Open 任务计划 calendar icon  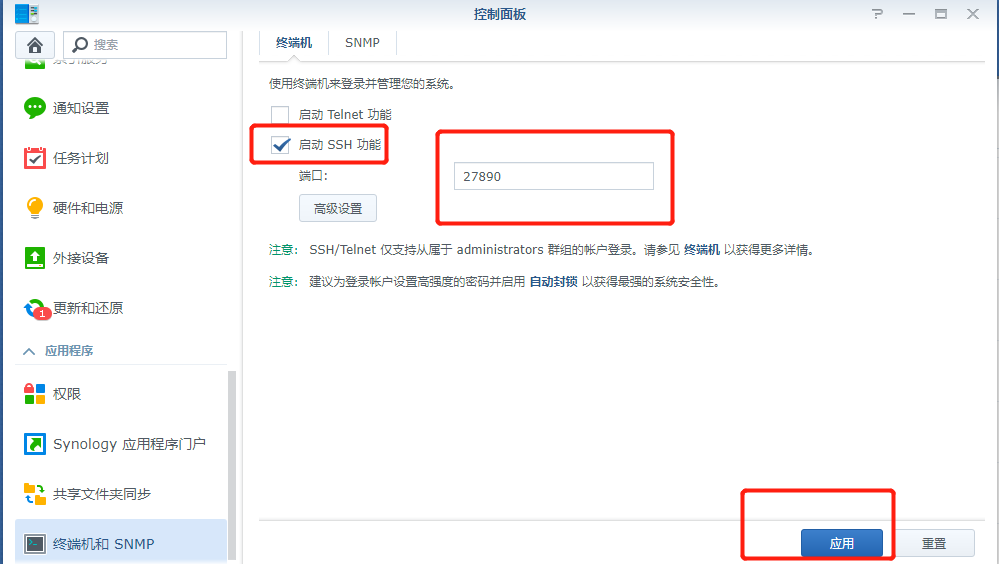pos(34,157)
